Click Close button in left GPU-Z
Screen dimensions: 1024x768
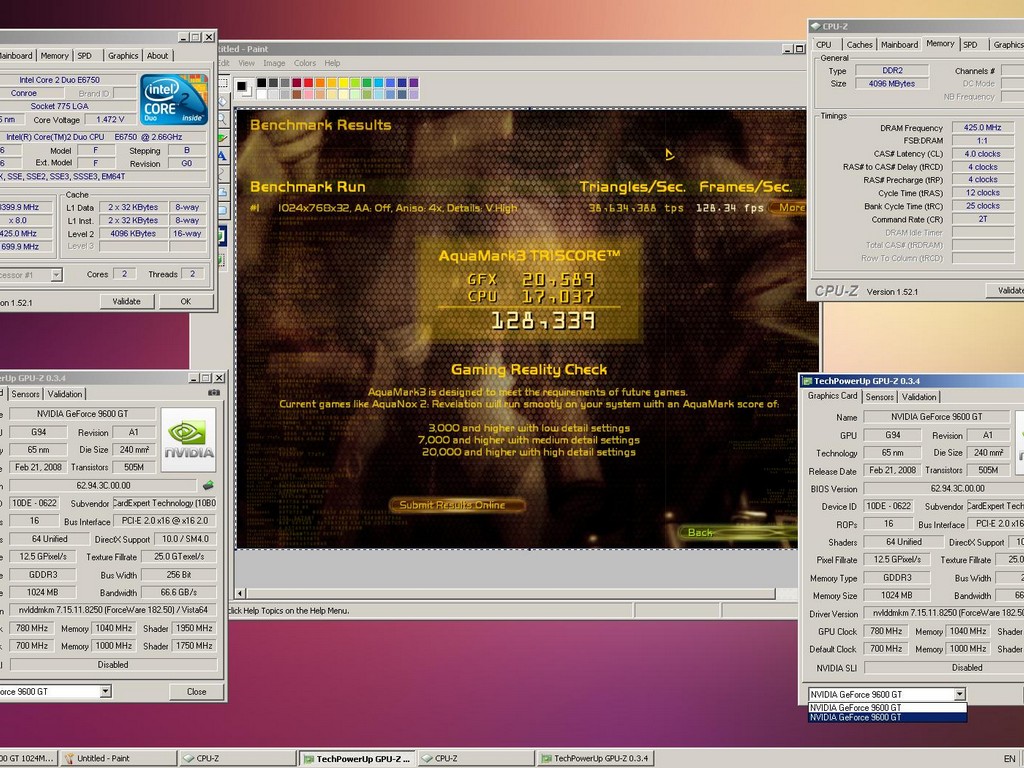196,692
